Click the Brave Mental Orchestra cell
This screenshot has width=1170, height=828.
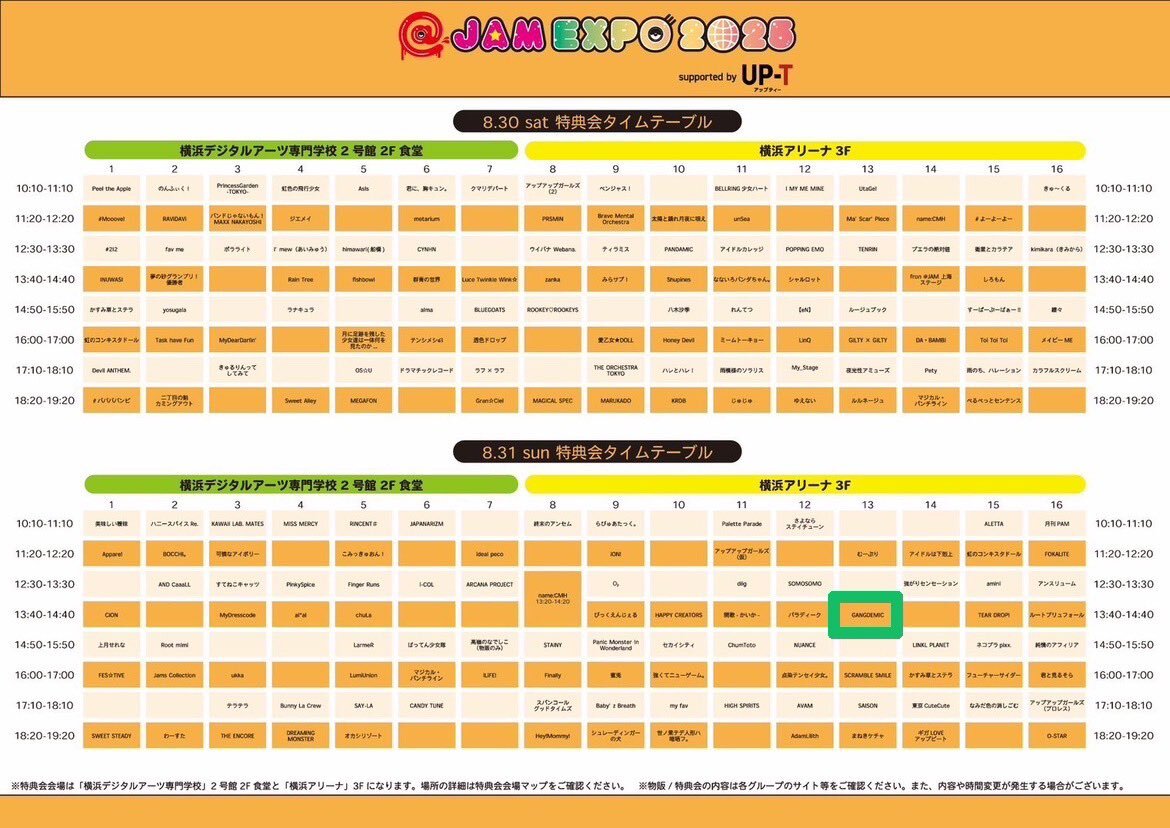click(x=616, y=219)
